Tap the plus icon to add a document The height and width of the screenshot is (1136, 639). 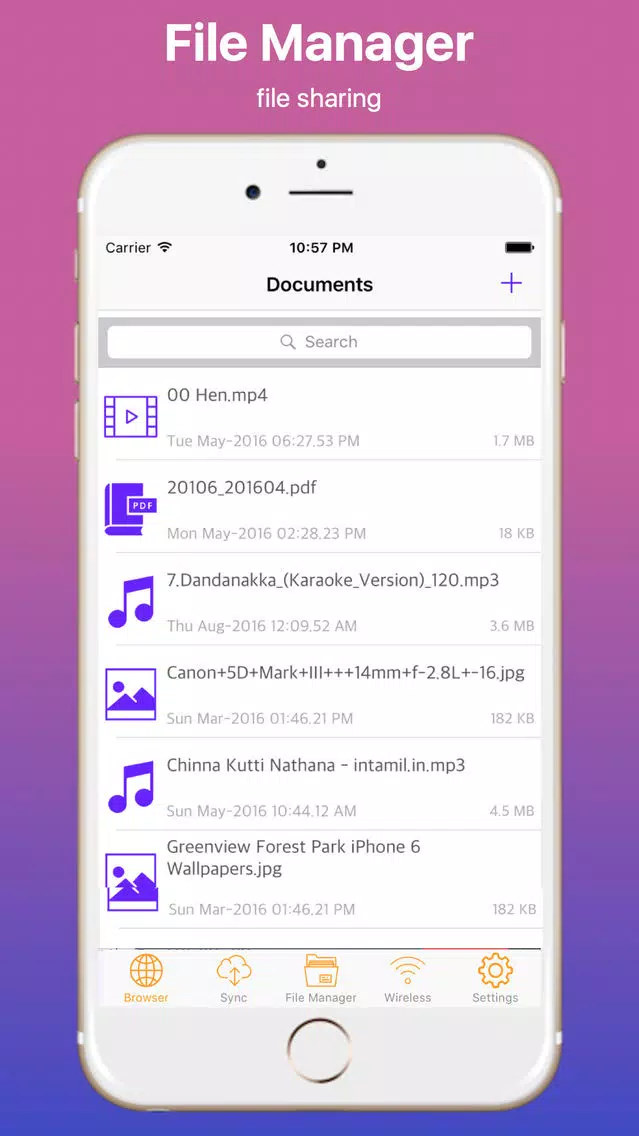(x=511, y=283)
